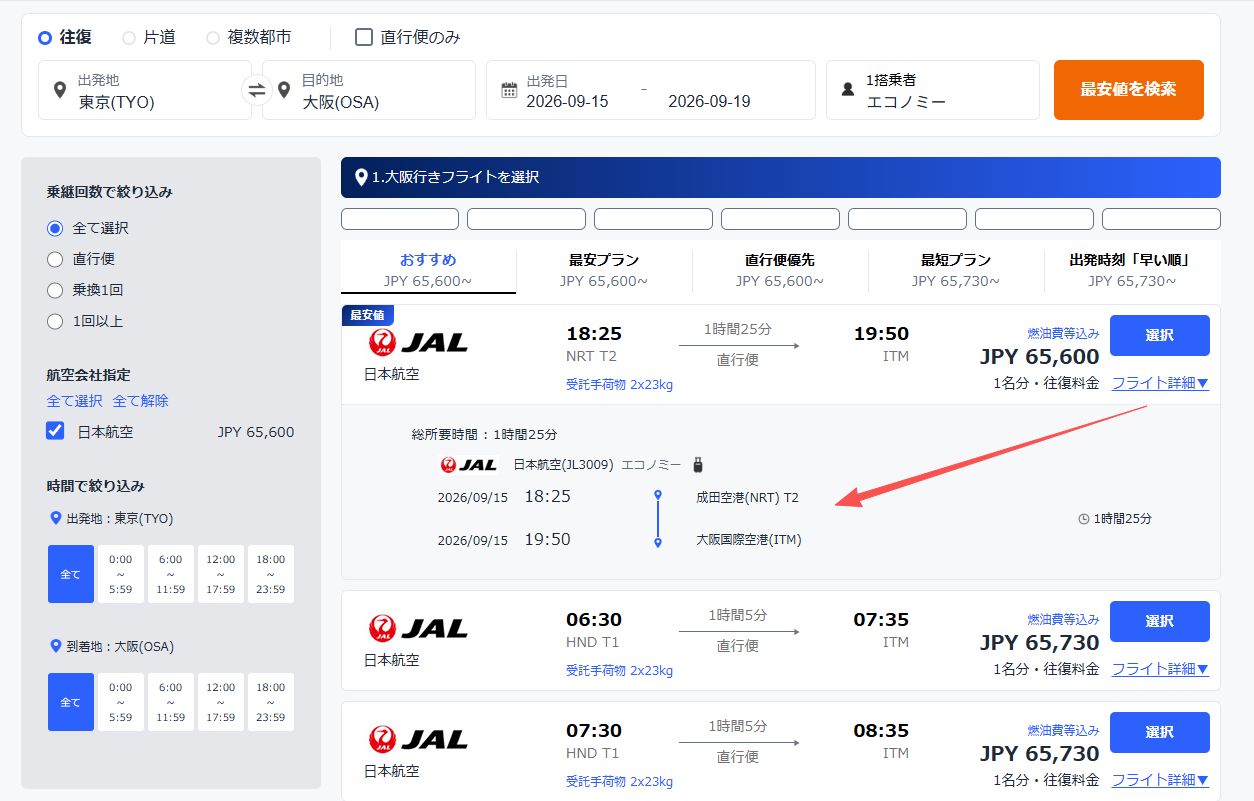Click the first empty date box

pos(400,219)
